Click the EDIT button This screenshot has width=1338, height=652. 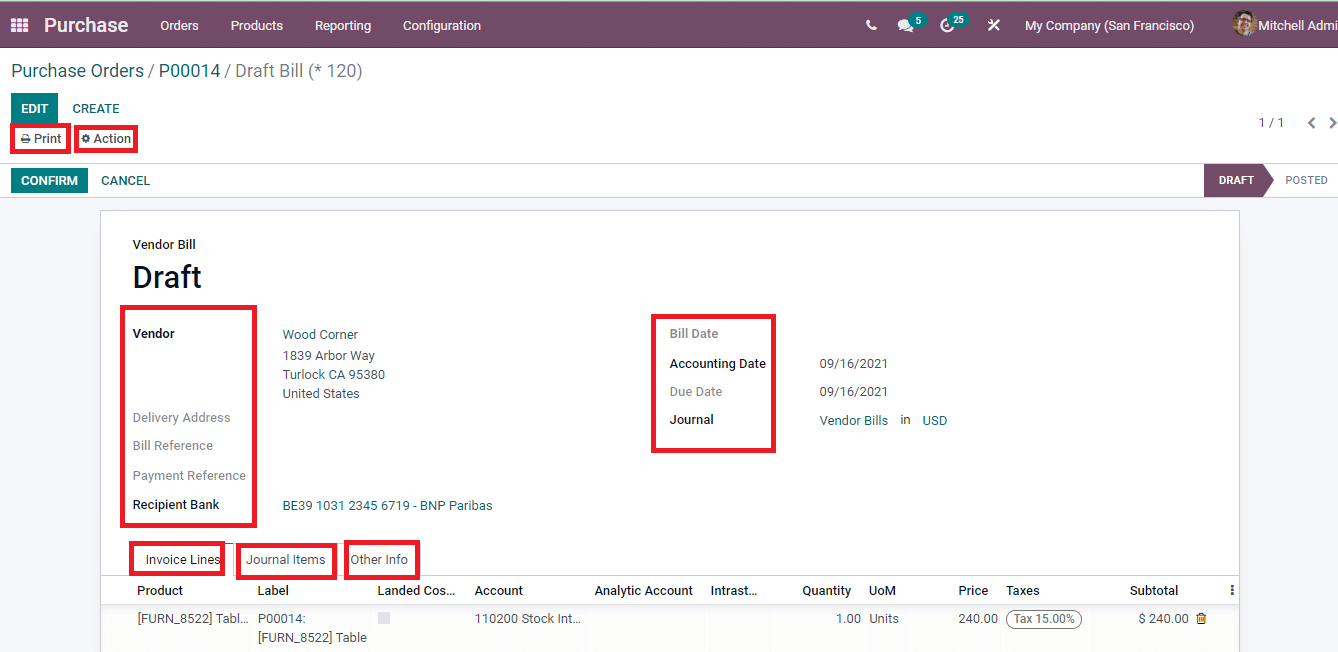pos(34,108)
